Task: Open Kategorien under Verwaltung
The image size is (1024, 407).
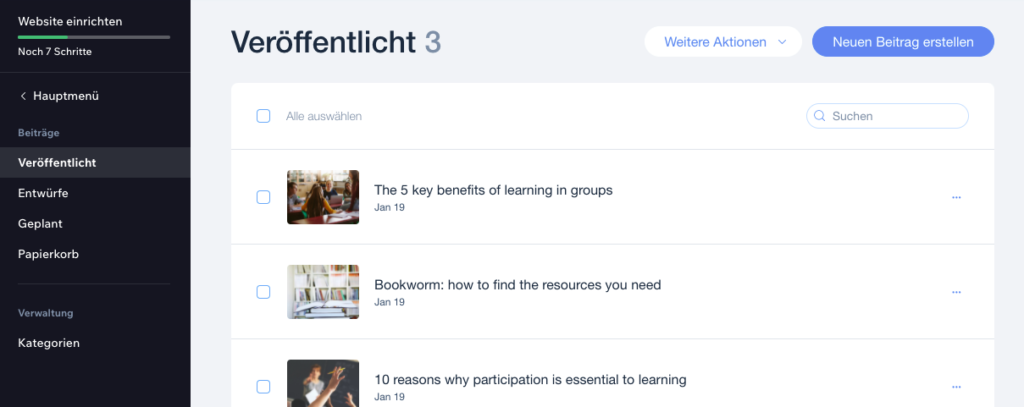Action: [49, 343]
